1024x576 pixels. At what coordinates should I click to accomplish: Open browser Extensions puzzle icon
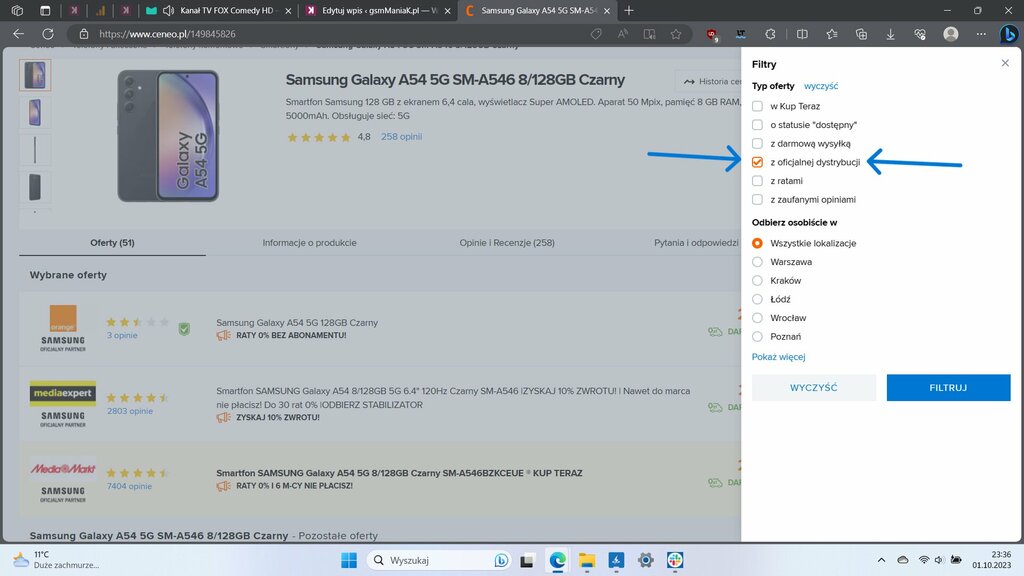pyautogui.click(x=771, y=34)
